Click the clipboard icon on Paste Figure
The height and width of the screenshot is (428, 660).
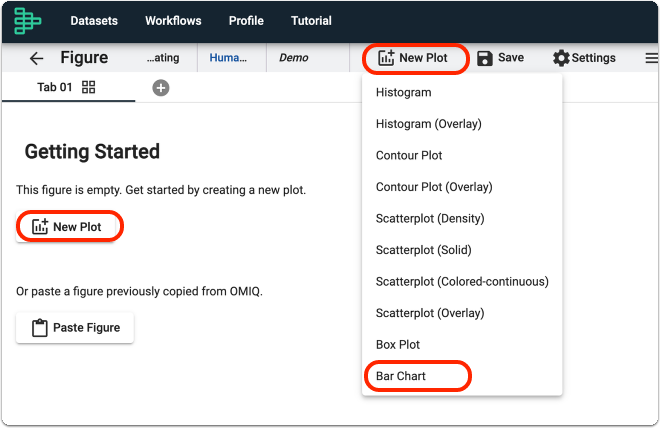coord(40,327)
